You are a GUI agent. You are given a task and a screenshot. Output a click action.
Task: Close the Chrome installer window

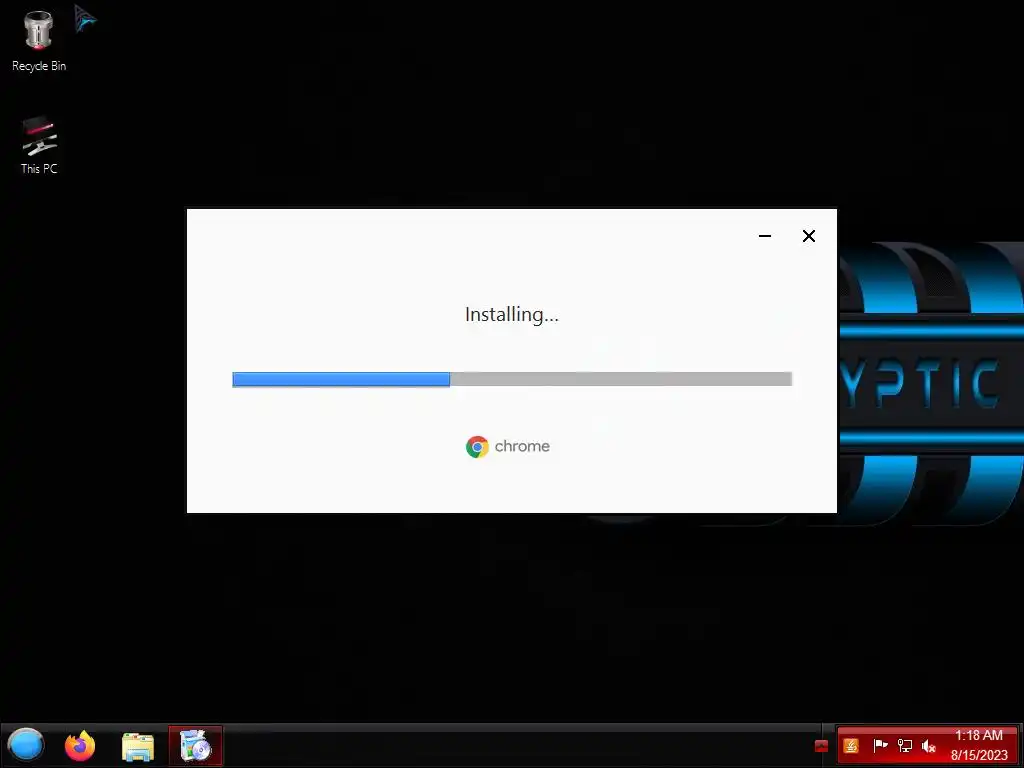(808, 236)
